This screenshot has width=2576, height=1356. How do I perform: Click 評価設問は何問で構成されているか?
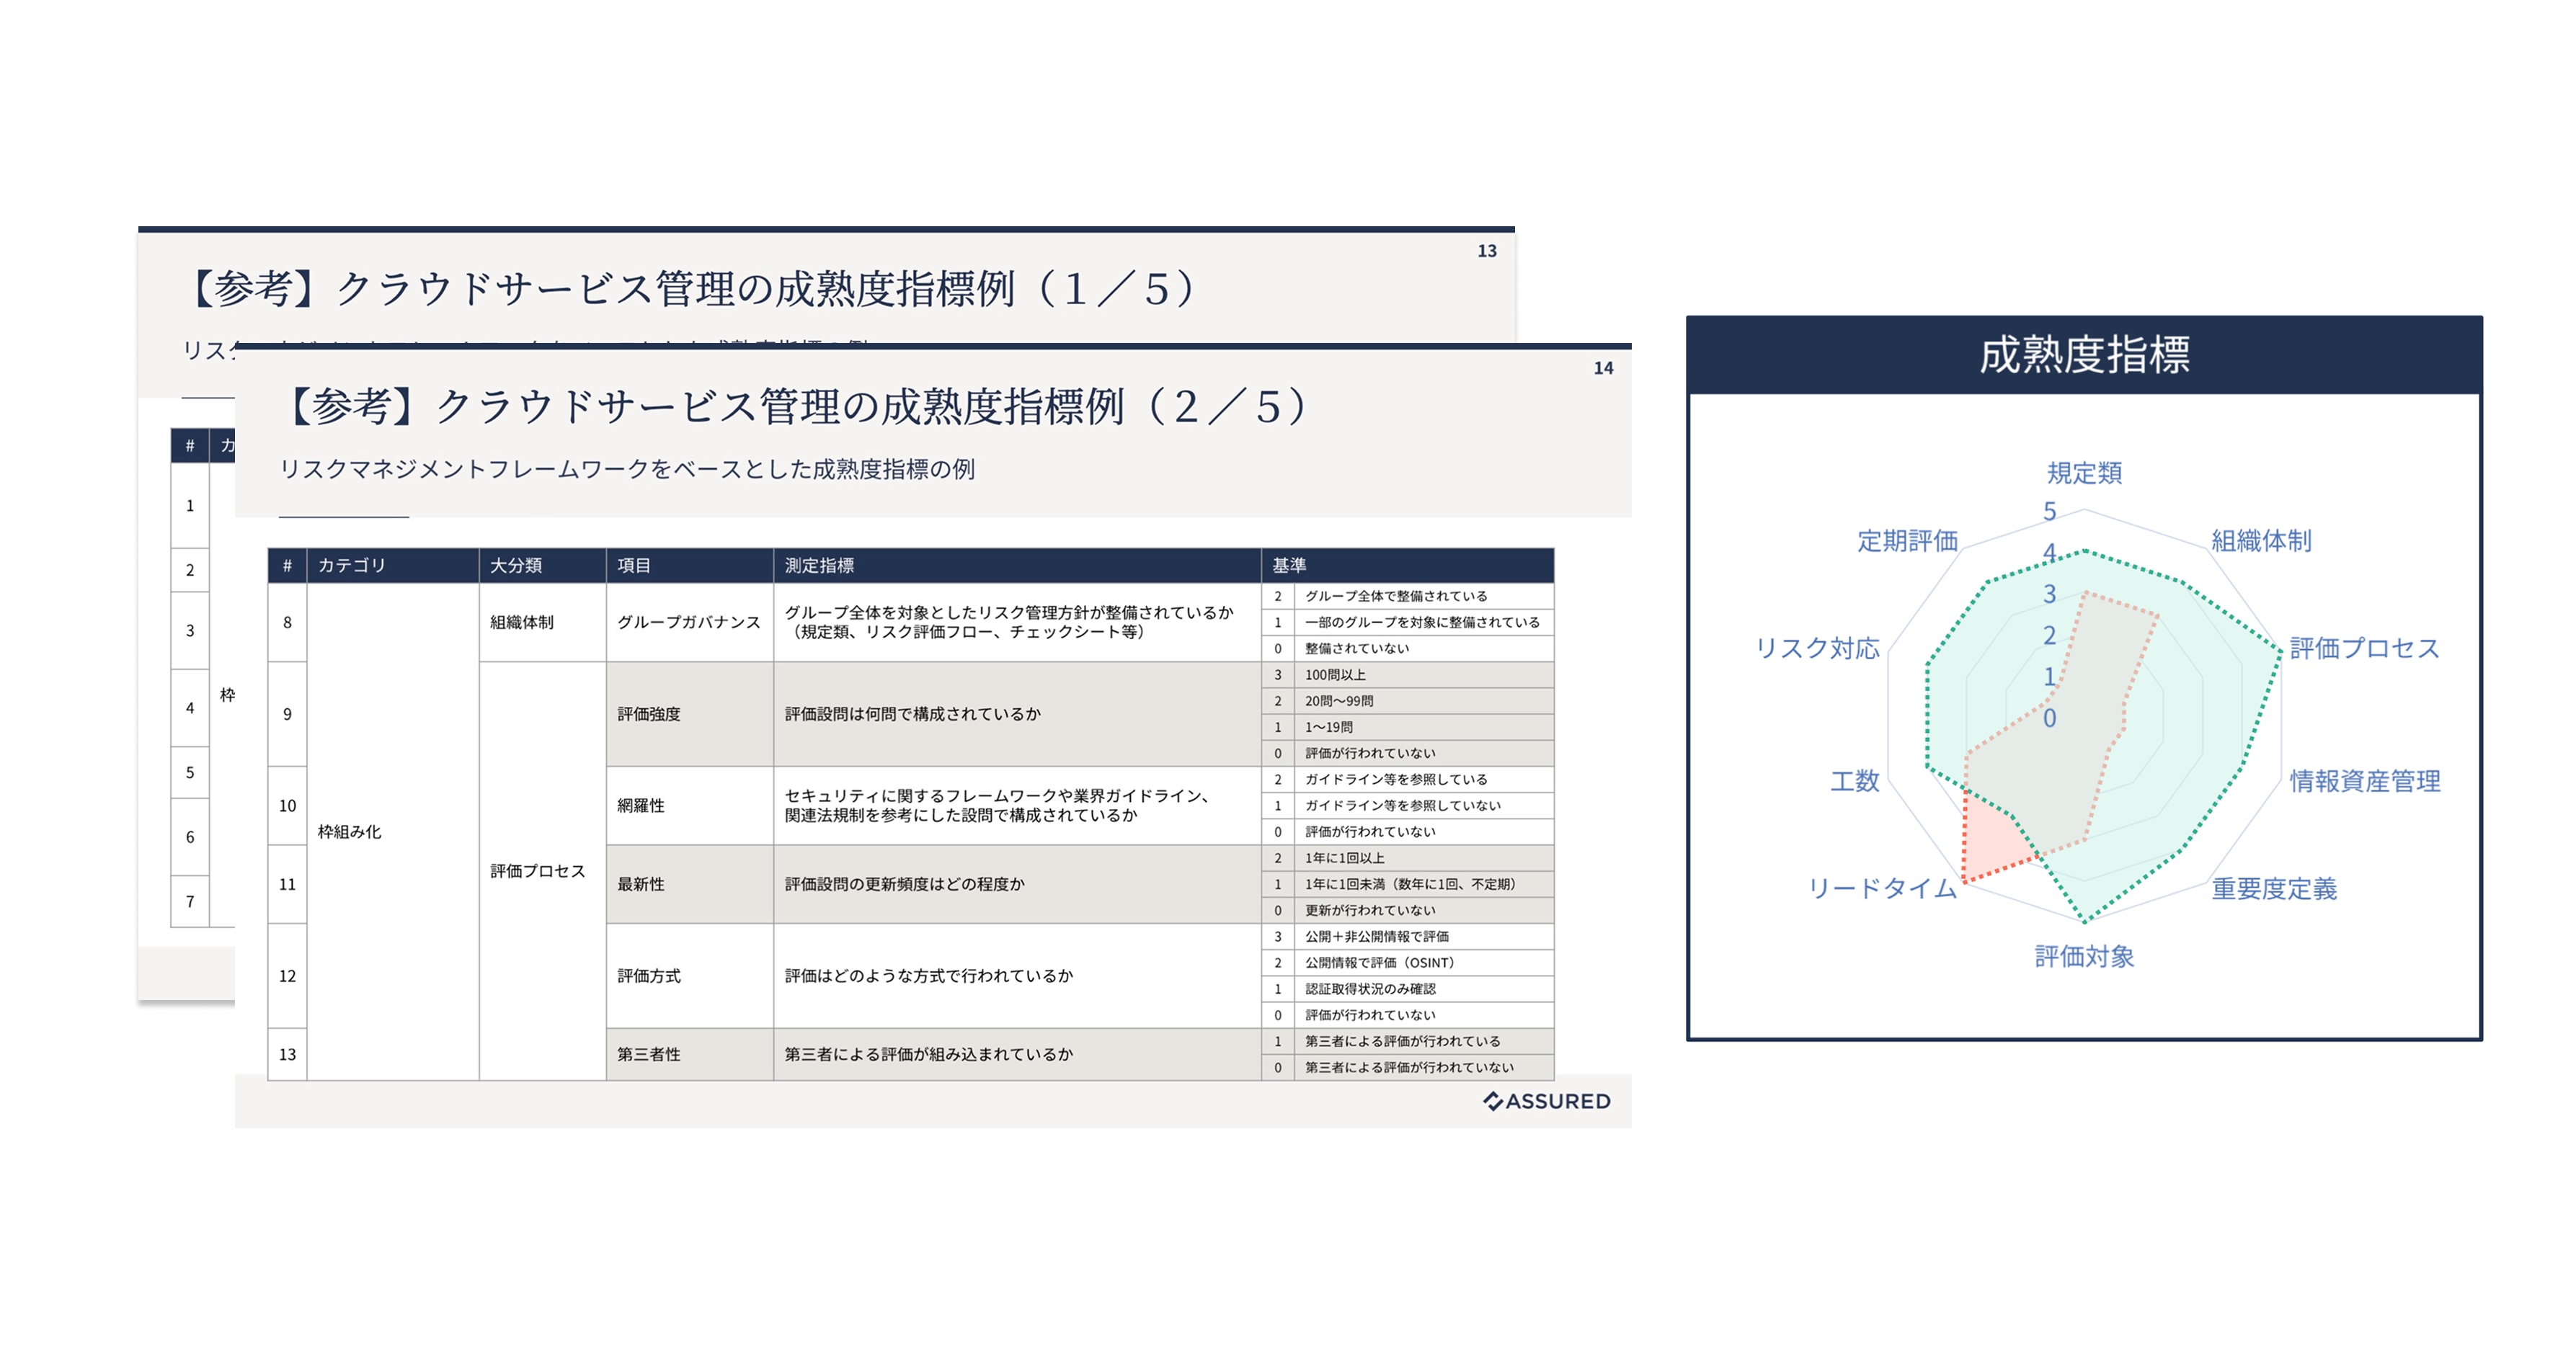point(912,714)
